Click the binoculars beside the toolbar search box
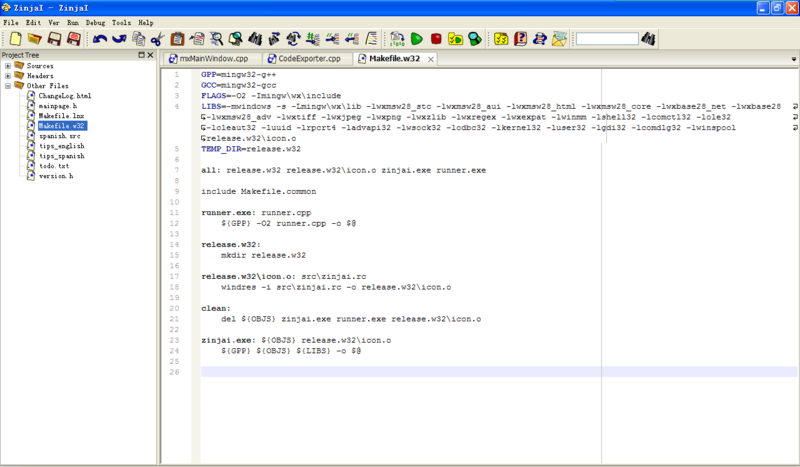 coord(648,39)
